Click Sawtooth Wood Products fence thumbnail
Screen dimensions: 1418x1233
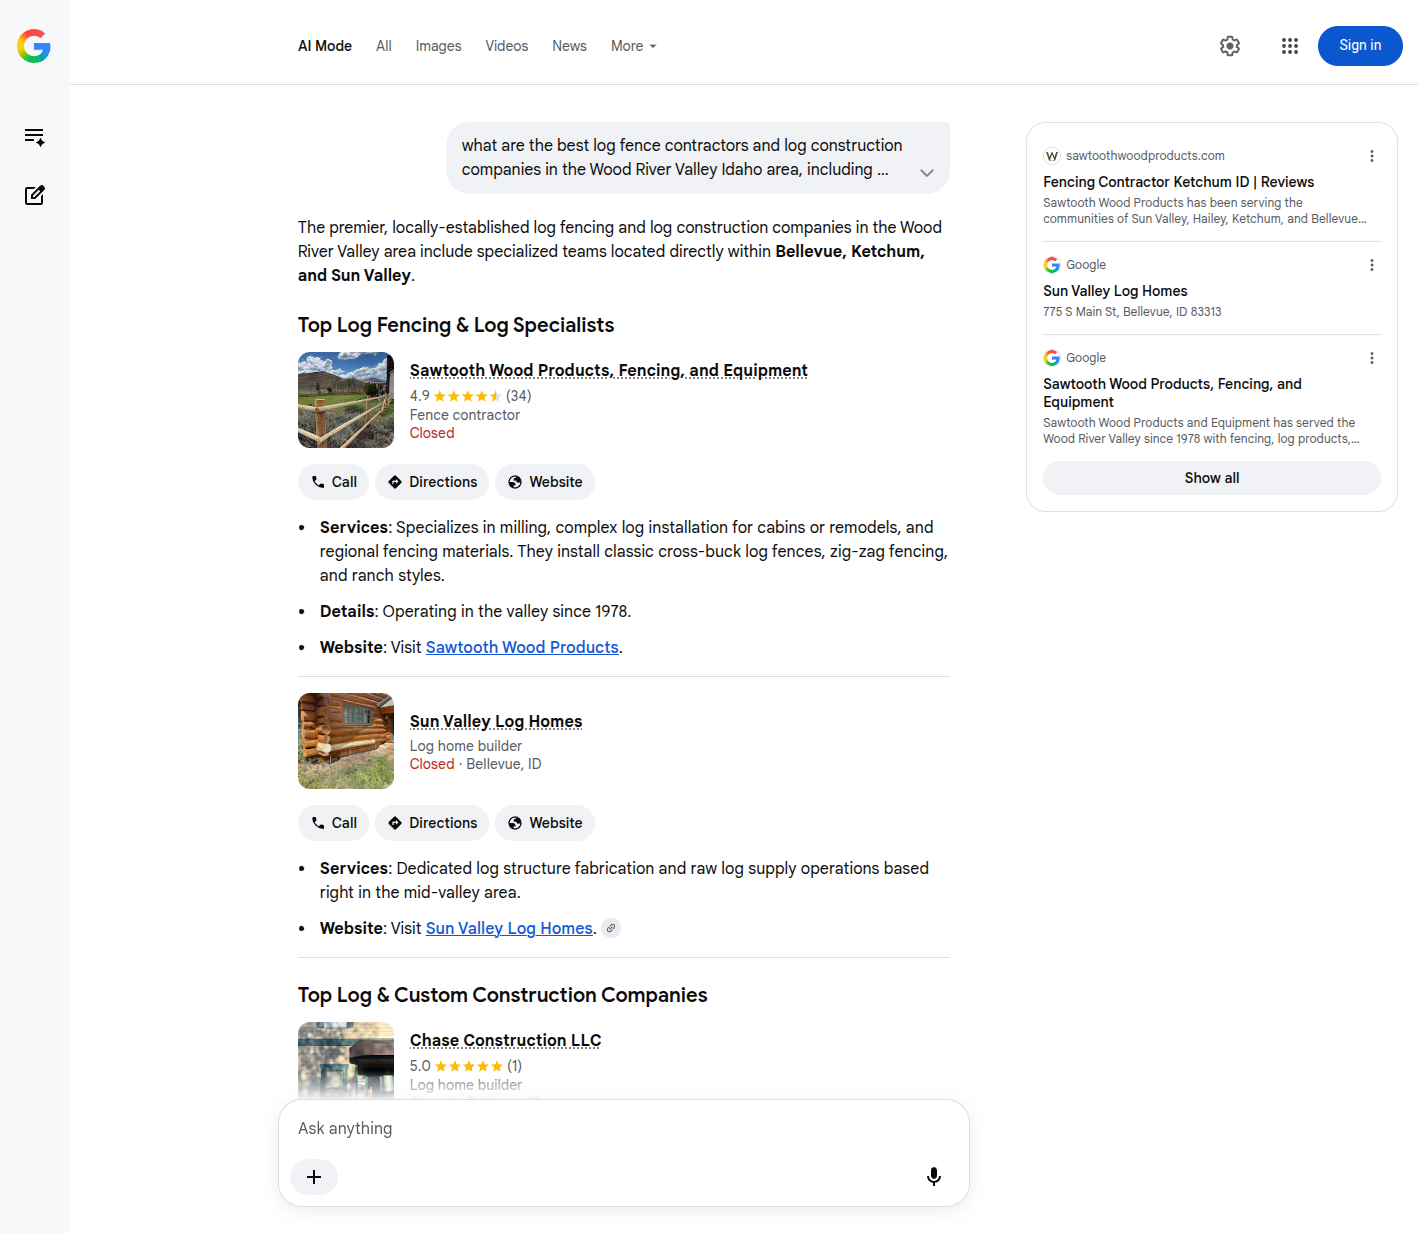click(346, 400)
